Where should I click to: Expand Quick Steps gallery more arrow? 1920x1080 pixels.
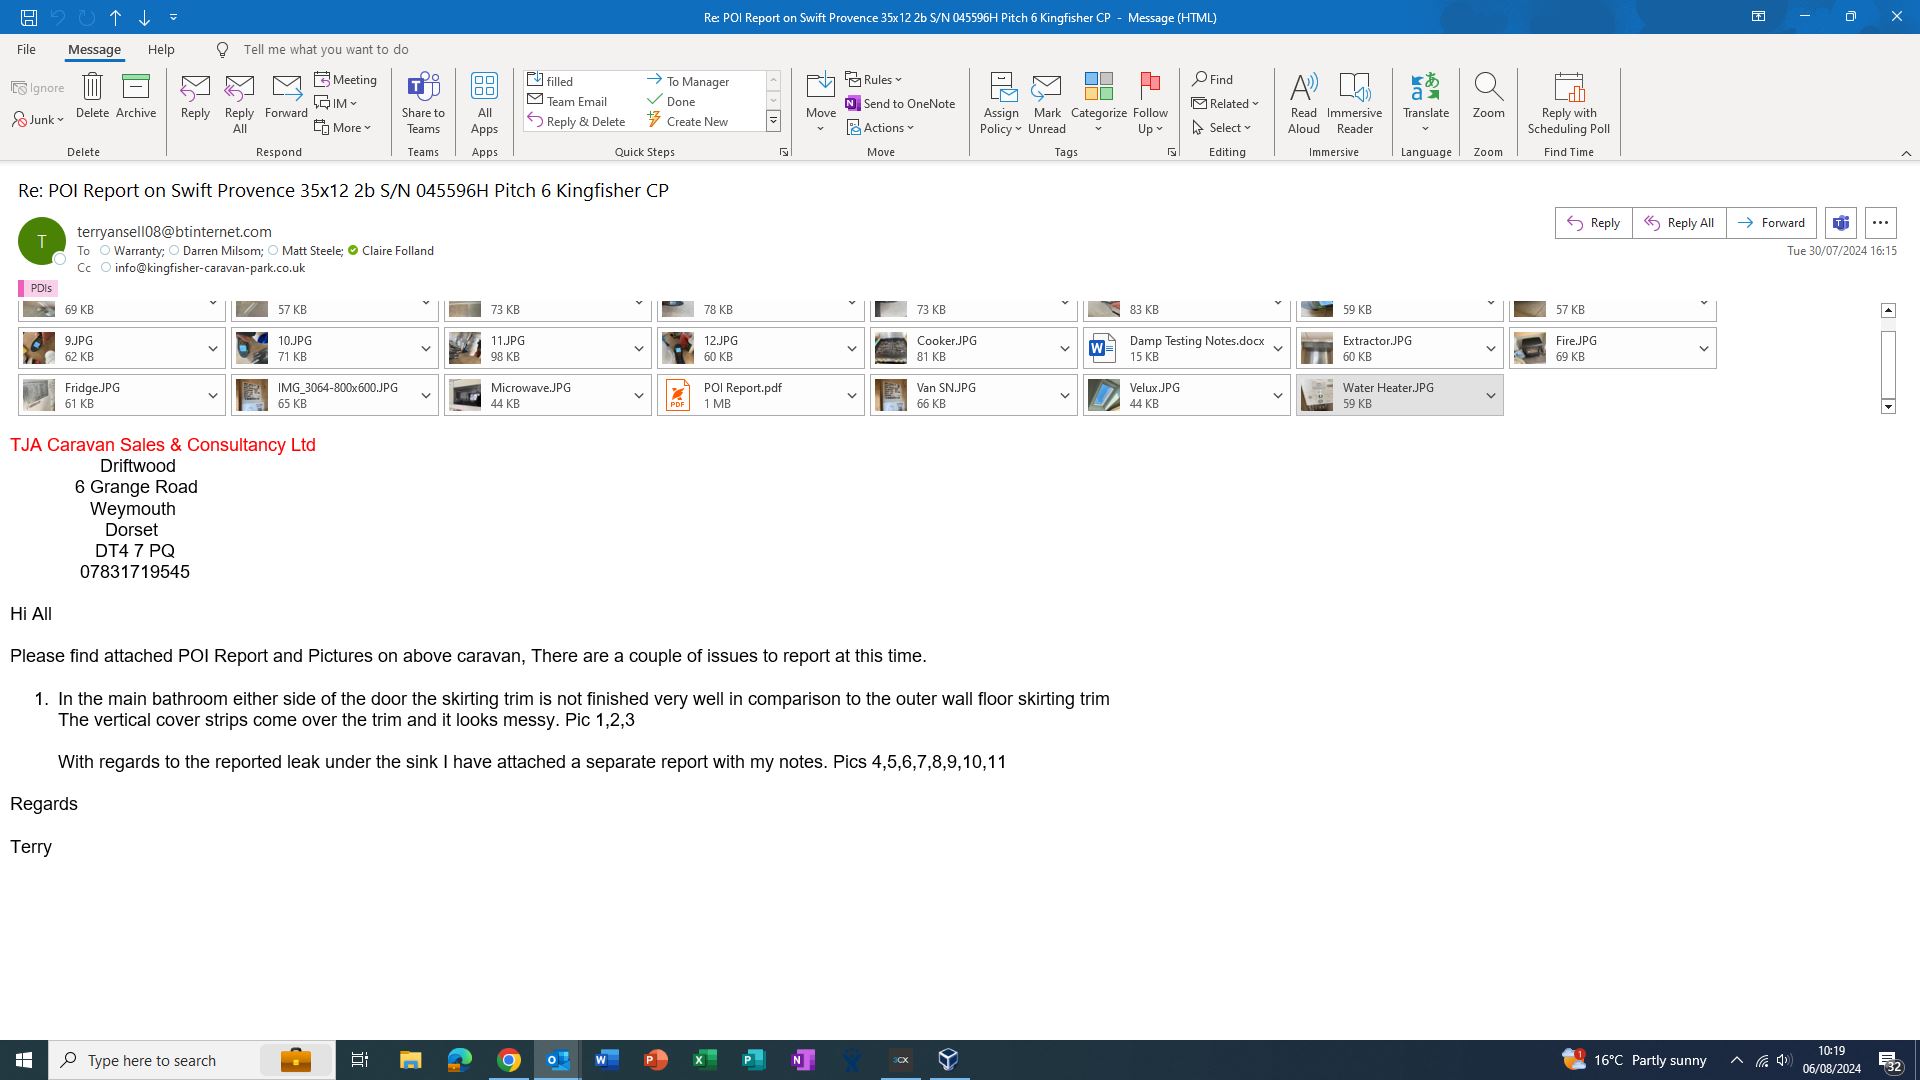773,121
